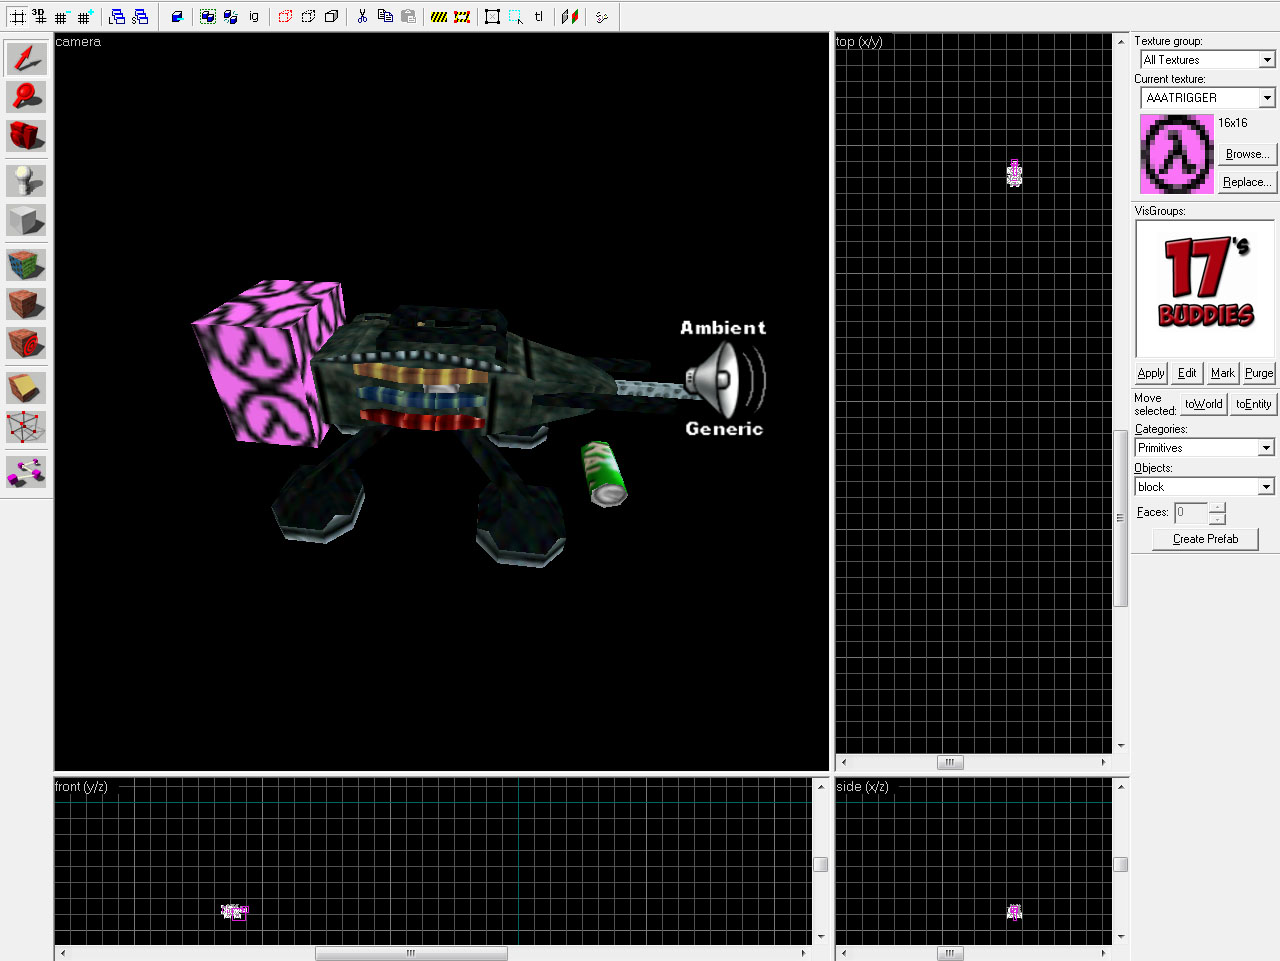Choose the Magnify tool
Viewport: 1280px width, 961px height.
click(x=26, y=97)
